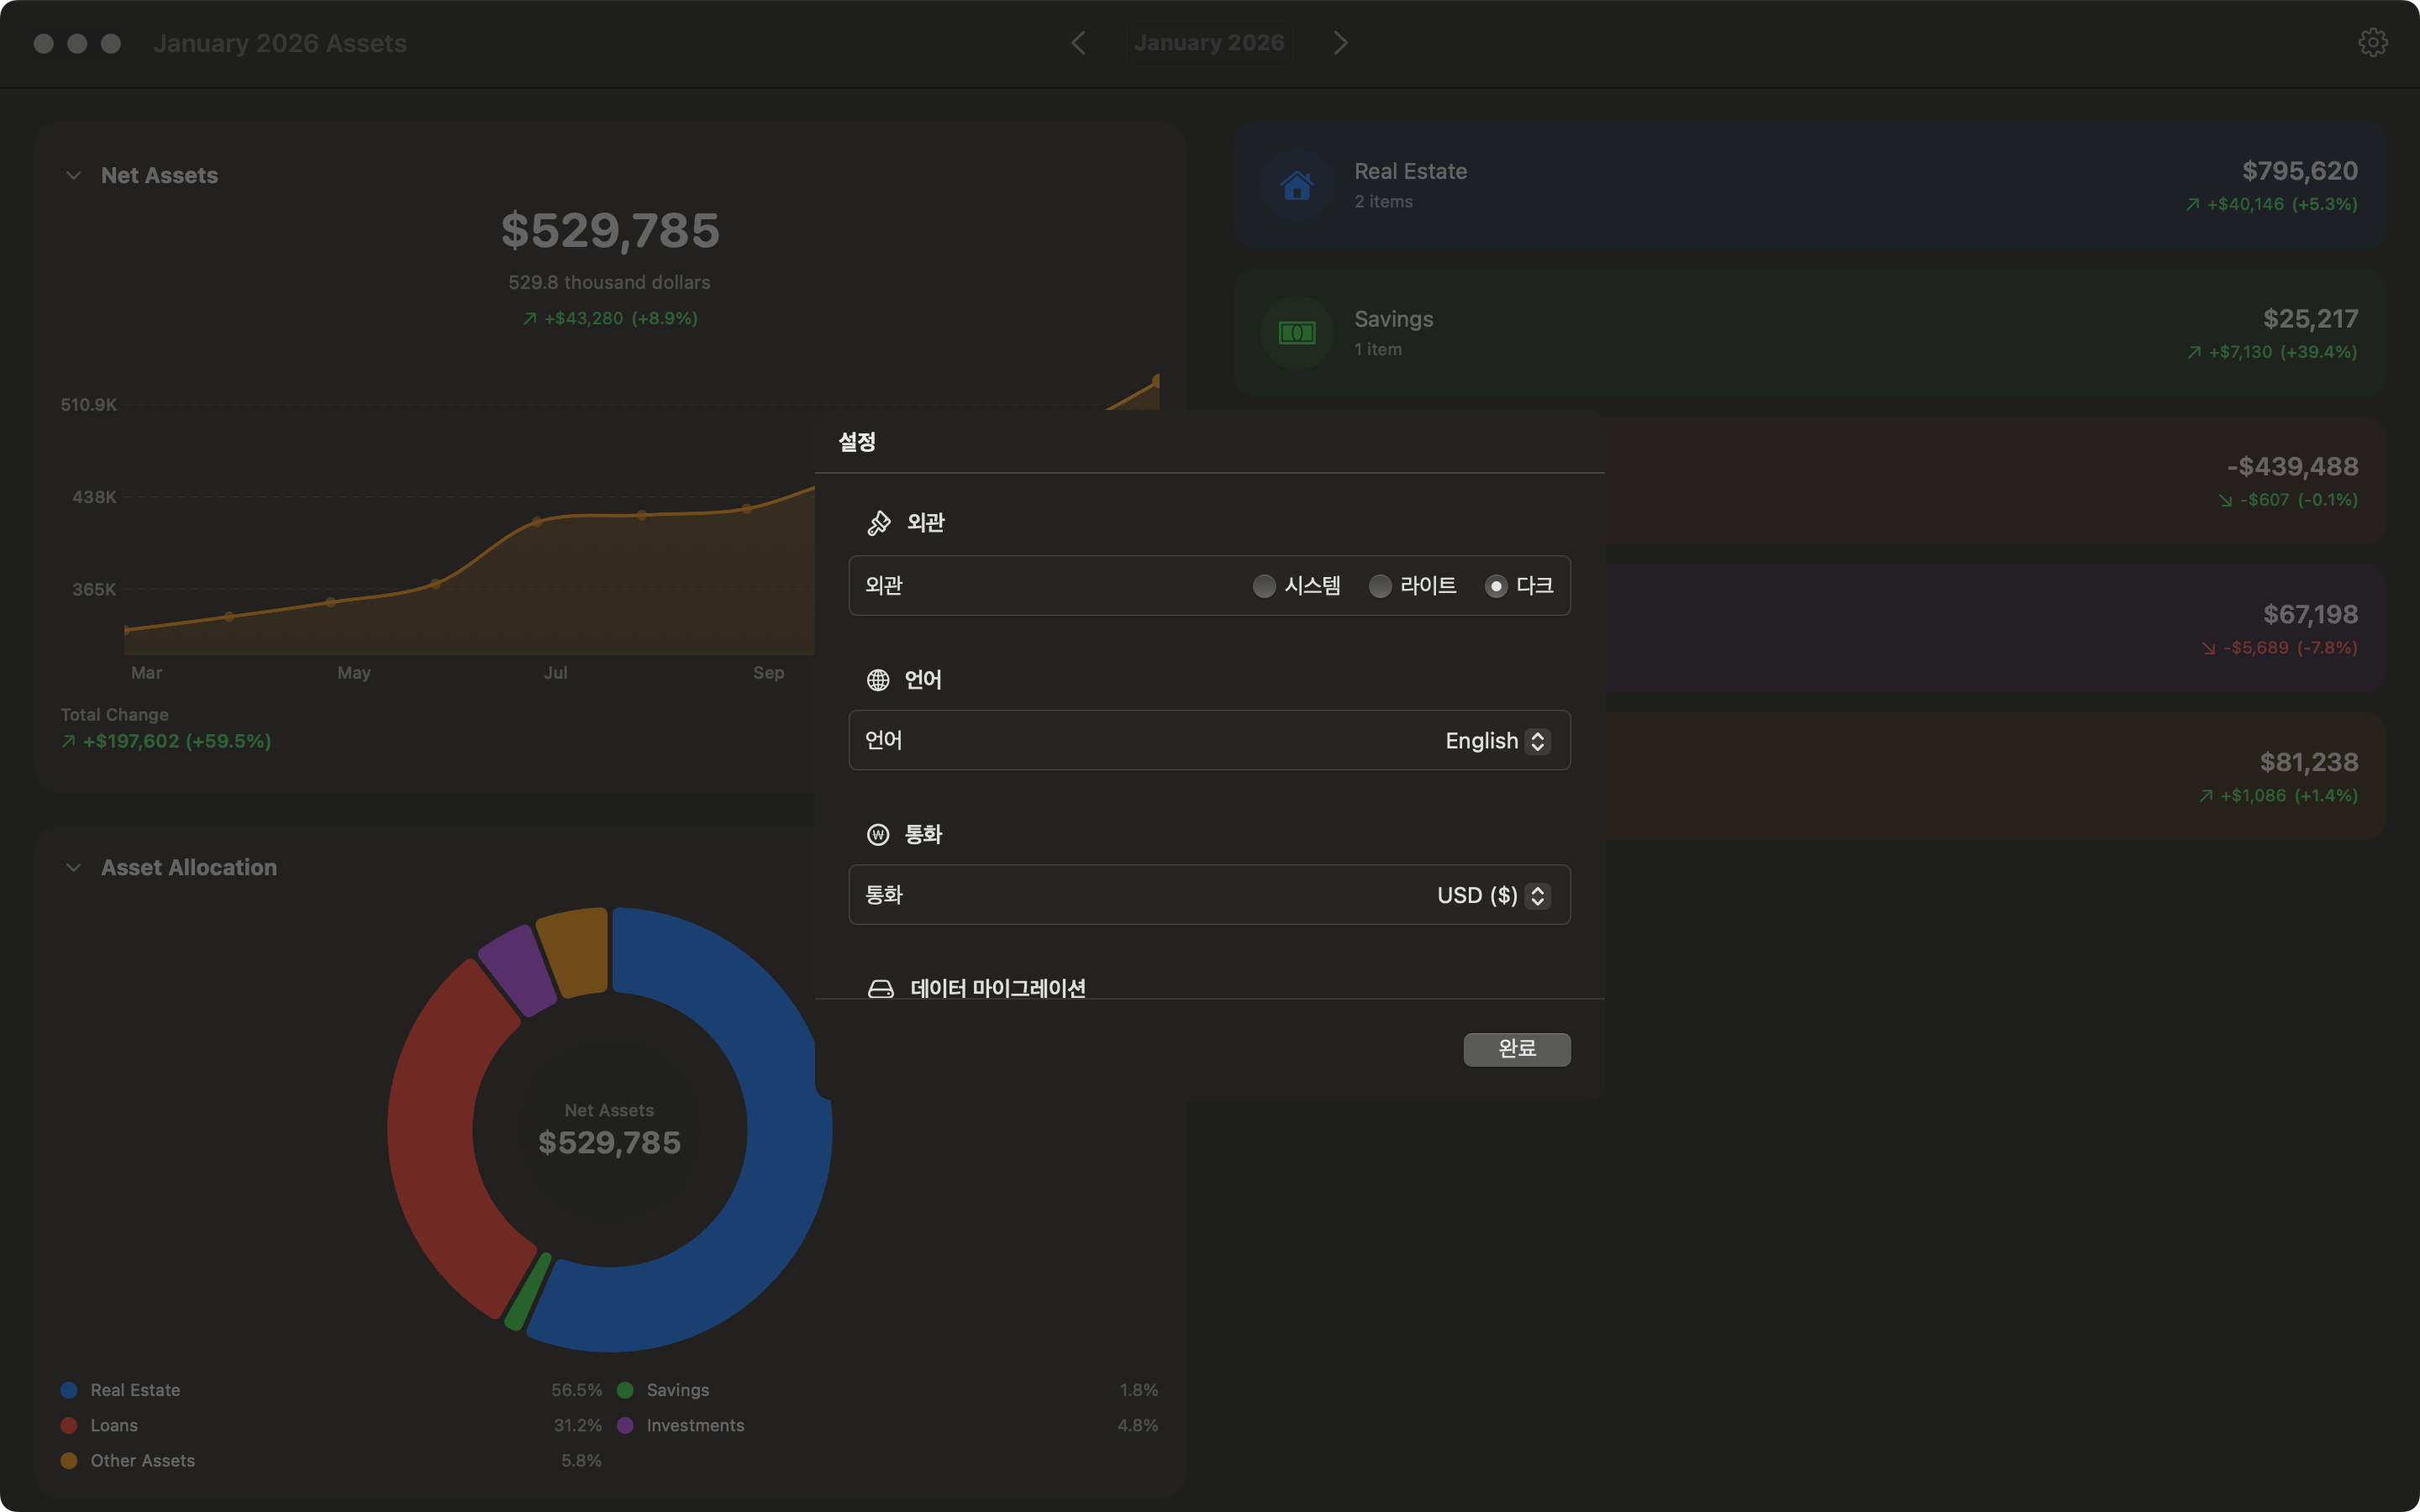Click the $529,785 net assets headline value
Image resolution: width=2420 pixels, height=1512 pixels.
pos(610,231)
